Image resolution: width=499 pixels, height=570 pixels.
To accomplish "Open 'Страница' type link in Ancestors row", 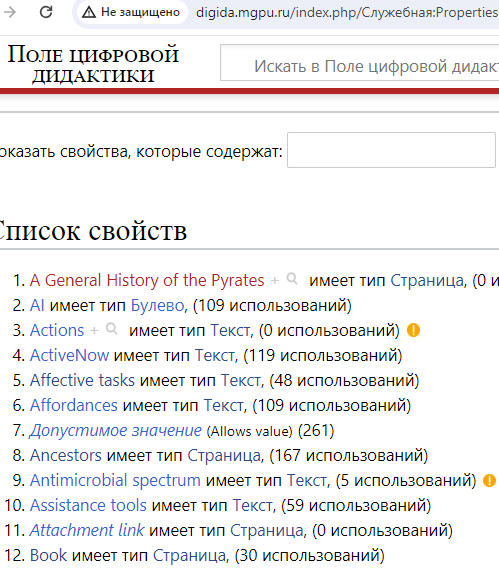I will [x=224, y=455].
